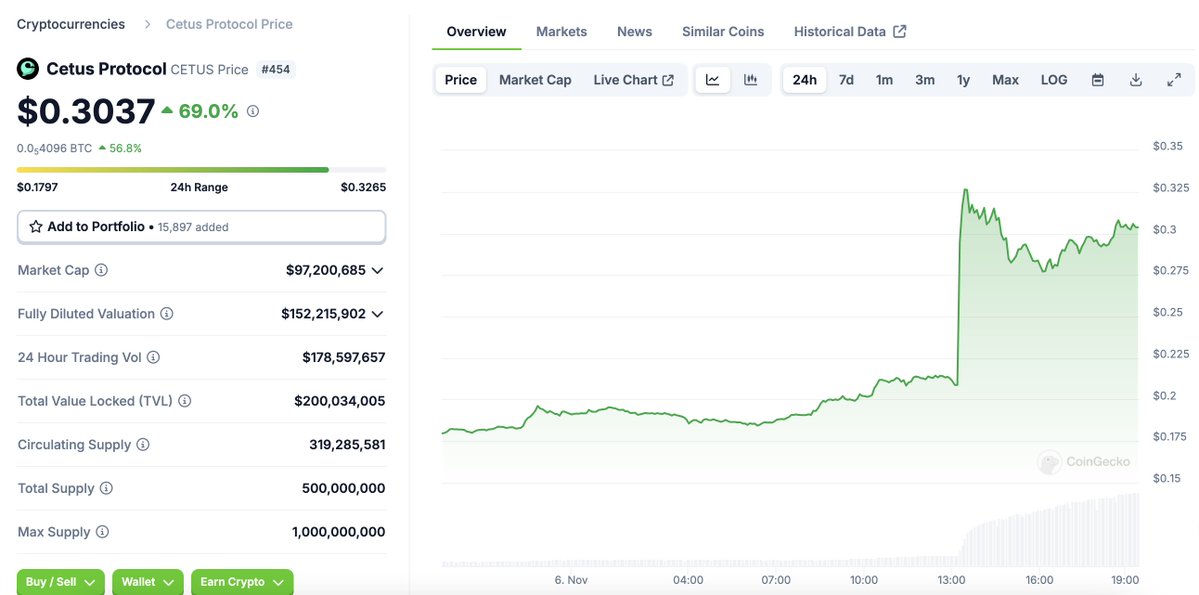Open the Earn Crypto dropdown
This screenshot has width=1199, height=595.
[242, 582]
